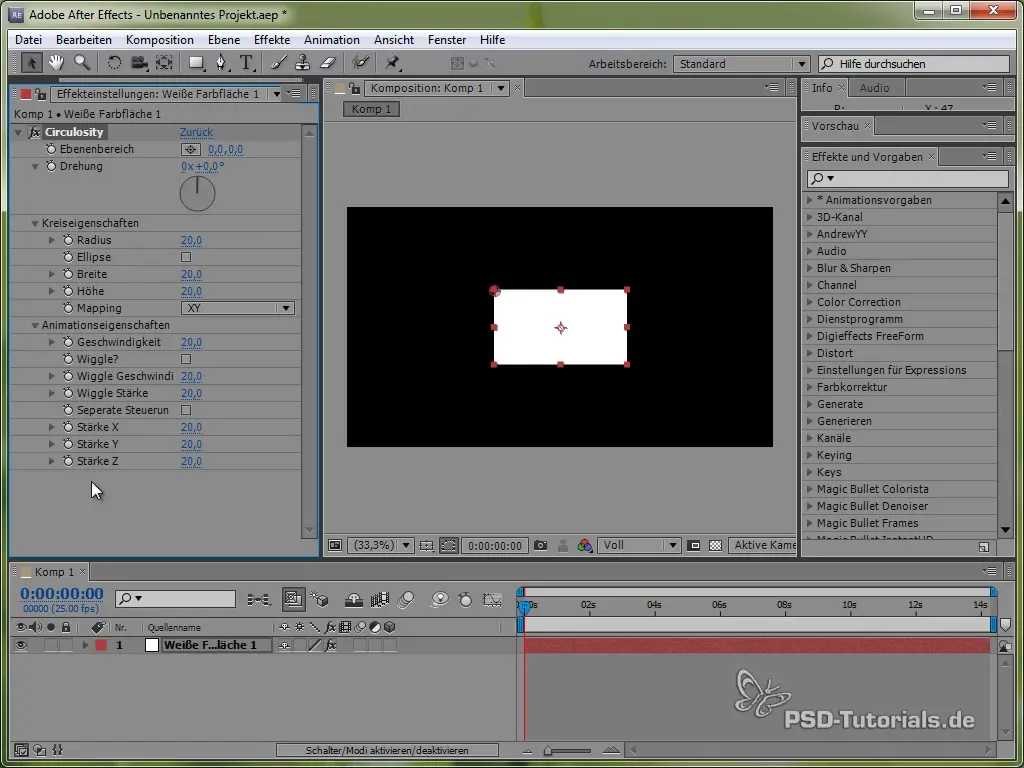The height and width of the screenshot is (768, 1024).
Task: Toggle transparency grid in composition viewer
Action: (716, 545)
